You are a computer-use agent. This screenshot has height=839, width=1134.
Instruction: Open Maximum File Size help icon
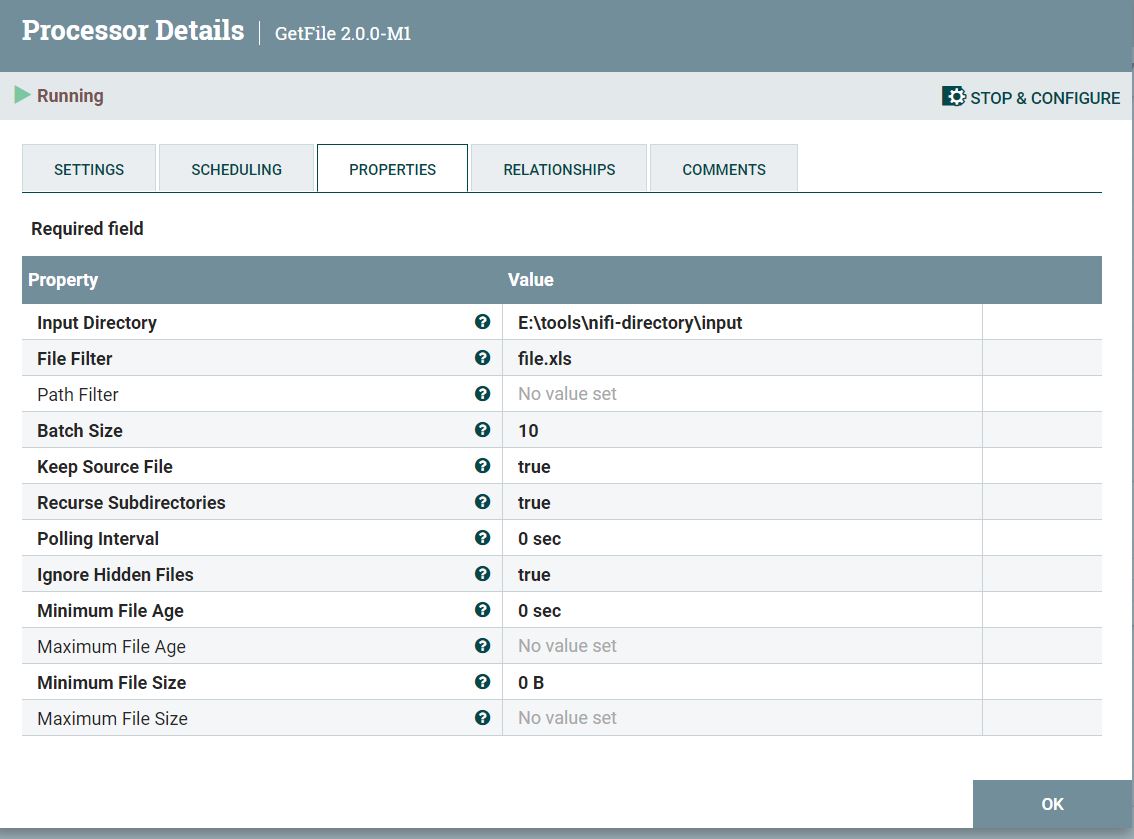[x=483, y=718]
